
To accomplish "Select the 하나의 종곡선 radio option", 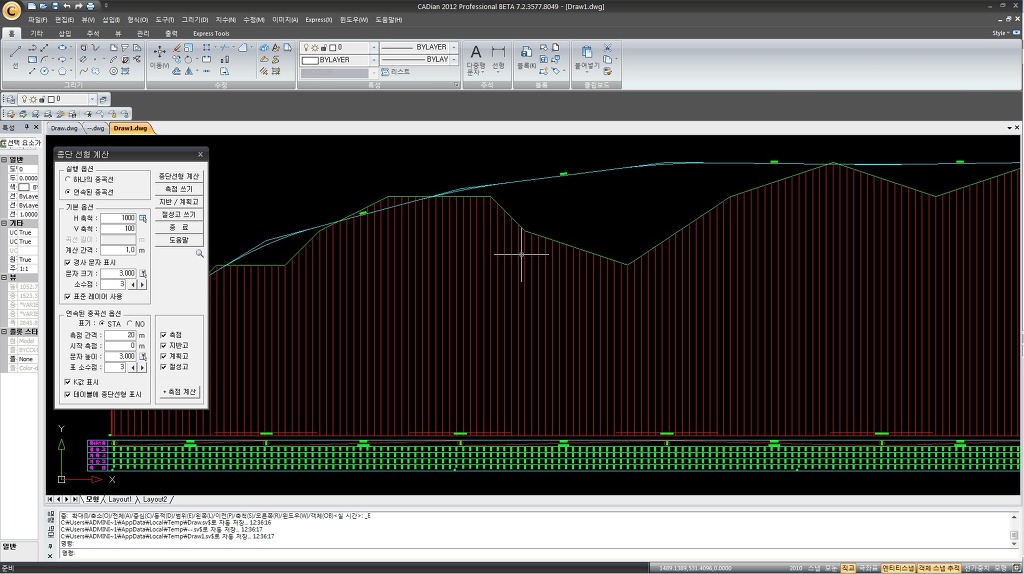I will point(68,180).
